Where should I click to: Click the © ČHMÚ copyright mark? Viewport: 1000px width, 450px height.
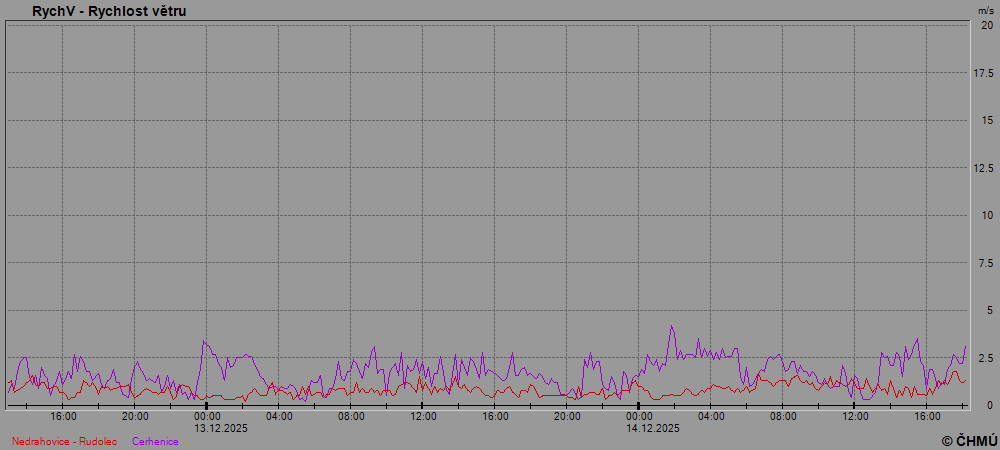tap(968, 440)
